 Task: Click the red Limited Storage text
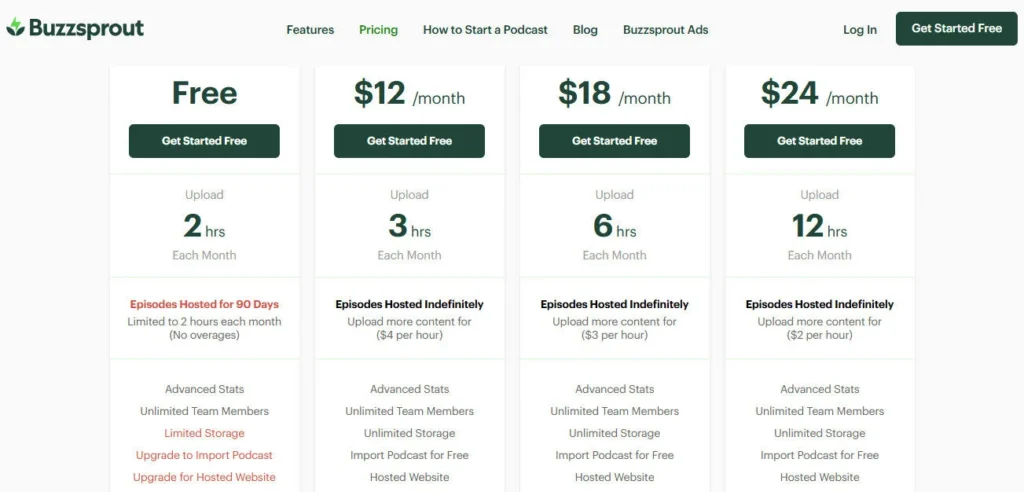pos(204,433)
